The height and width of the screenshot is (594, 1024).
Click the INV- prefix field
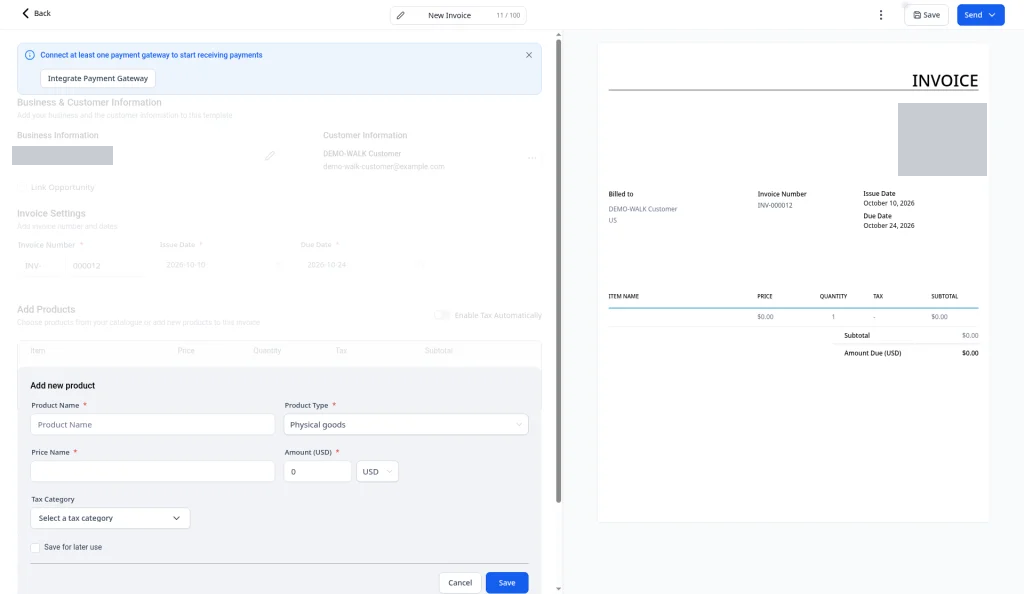click(41, 266)
